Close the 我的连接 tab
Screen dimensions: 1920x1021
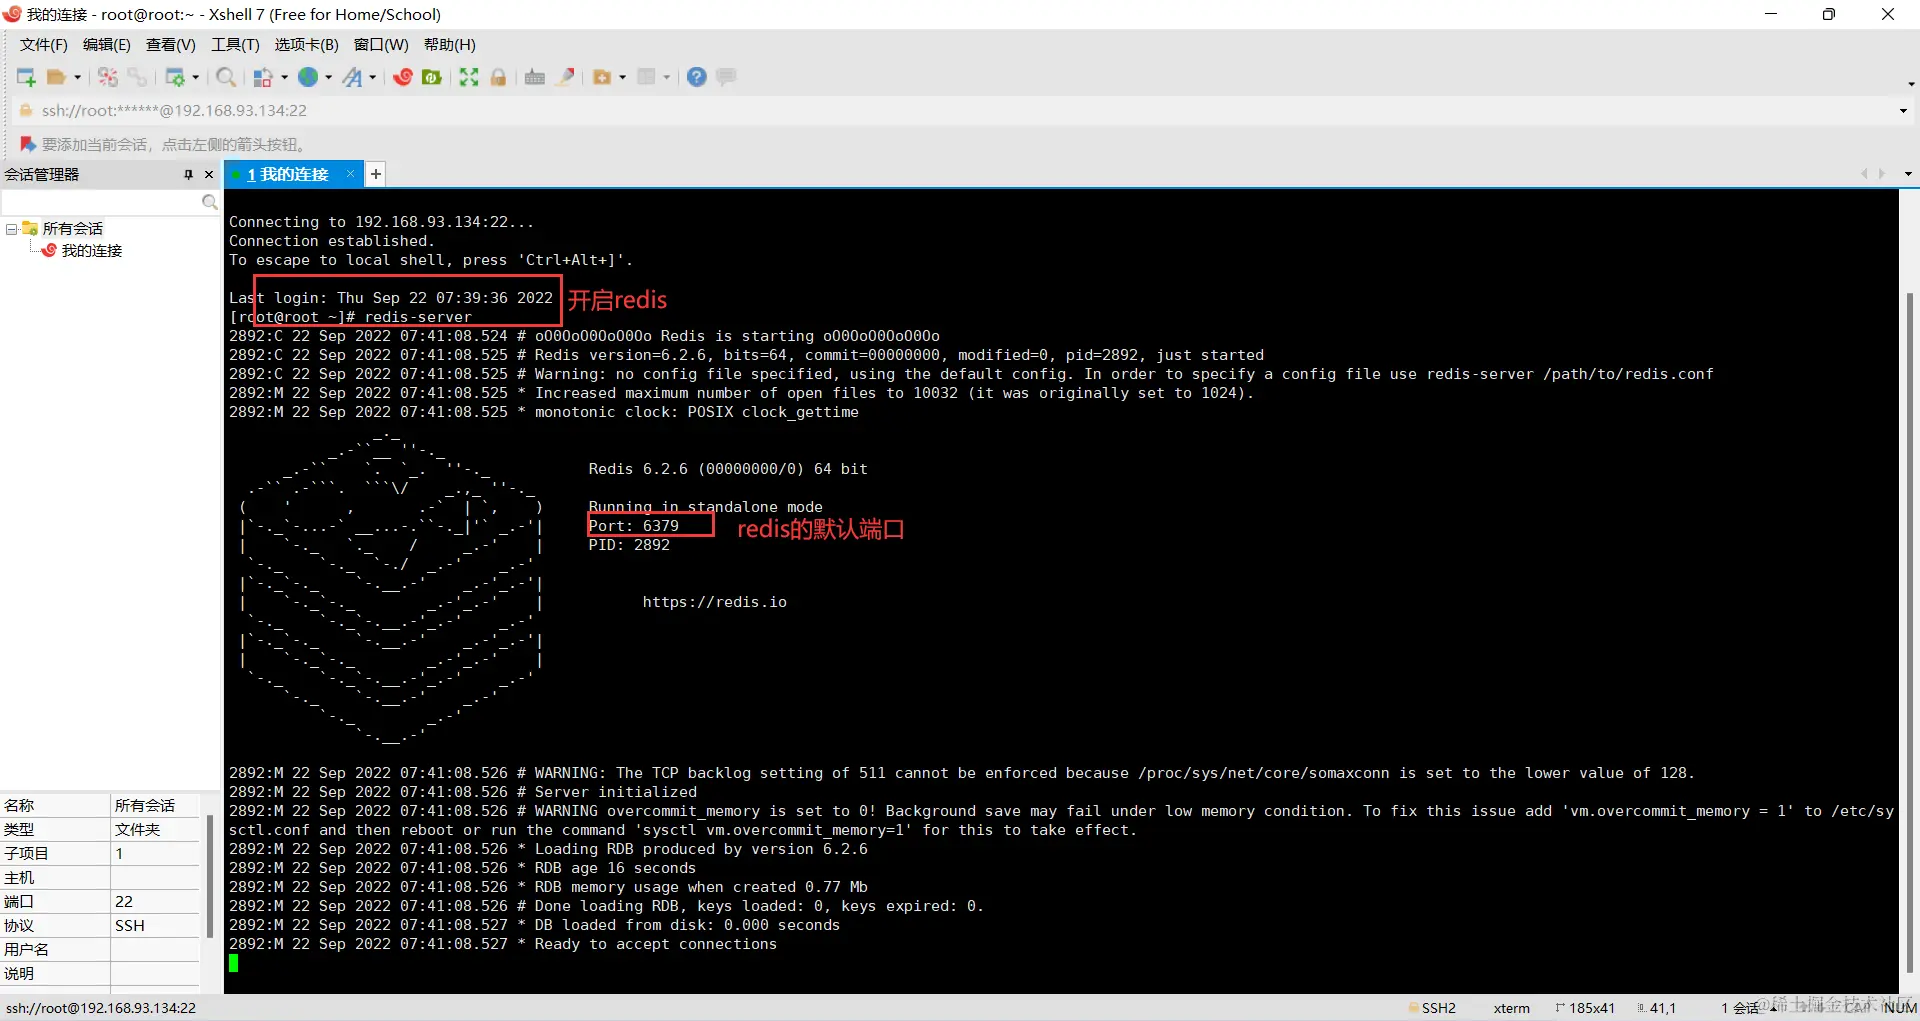(351, 174)
